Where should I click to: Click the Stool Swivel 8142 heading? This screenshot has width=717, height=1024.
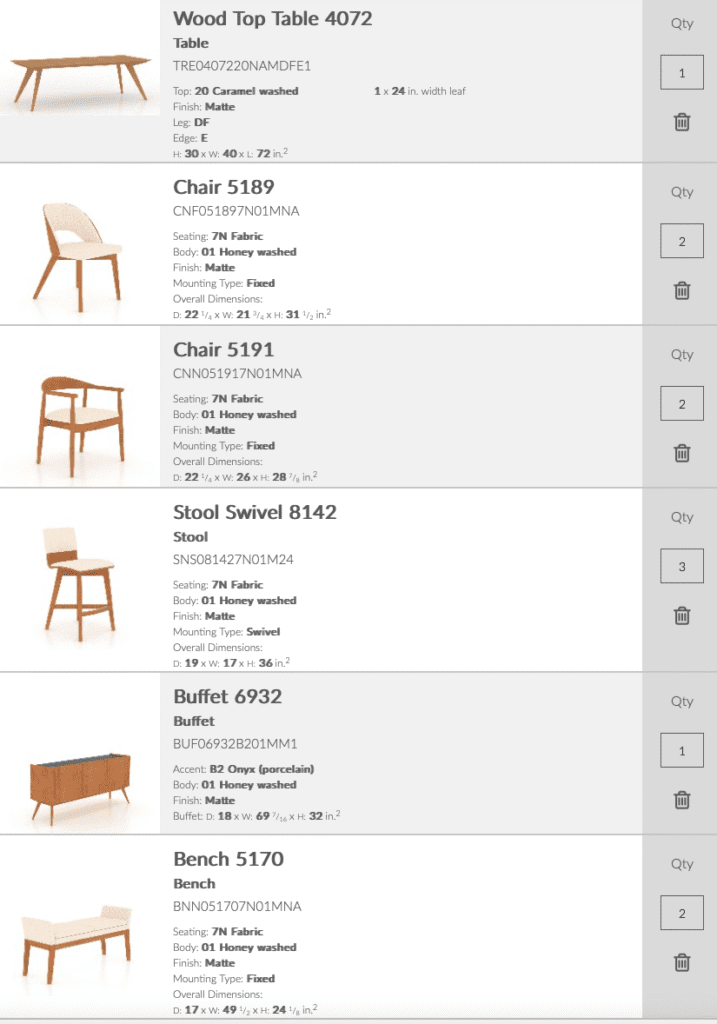(254, 512)
